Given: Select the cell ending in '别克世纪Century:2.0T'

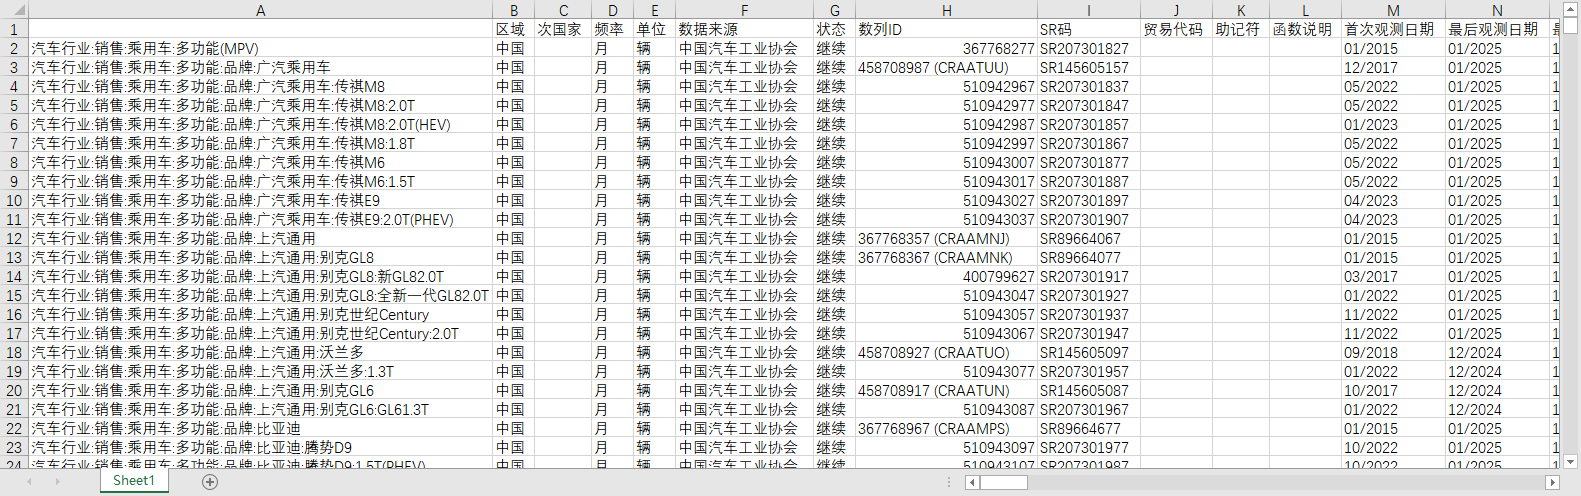Looking at the screenshot, I should click(x=260, y=333).
